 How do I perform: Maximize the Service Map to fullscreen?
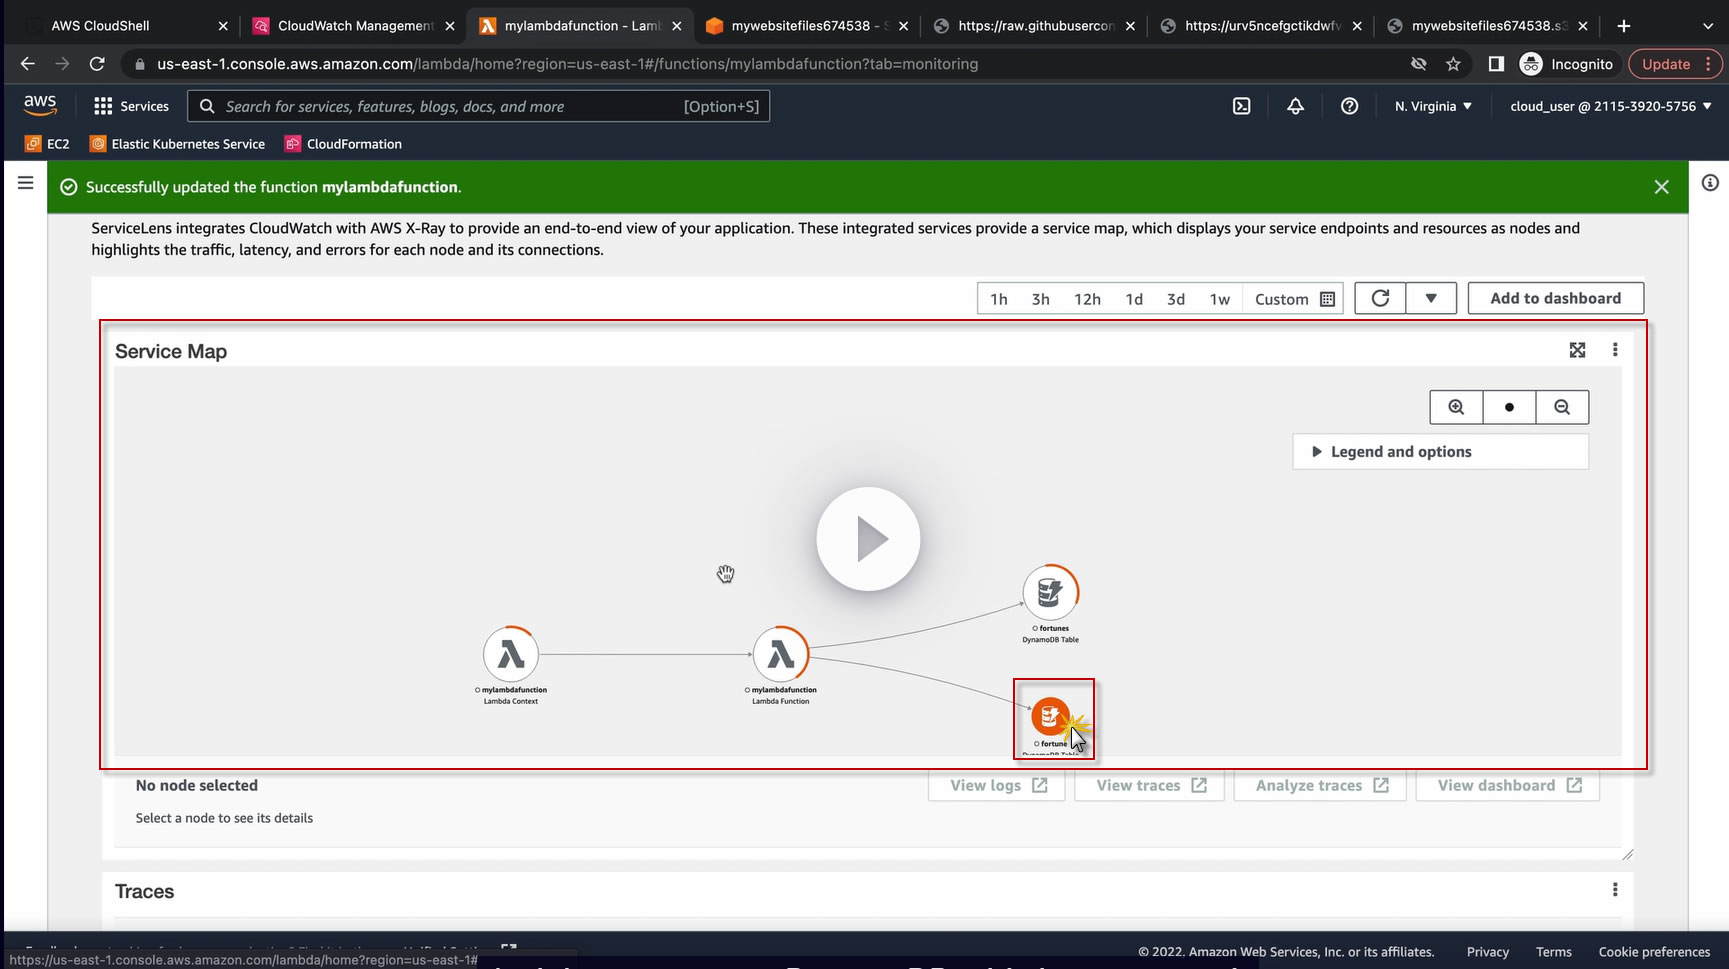click(1577, 350)
